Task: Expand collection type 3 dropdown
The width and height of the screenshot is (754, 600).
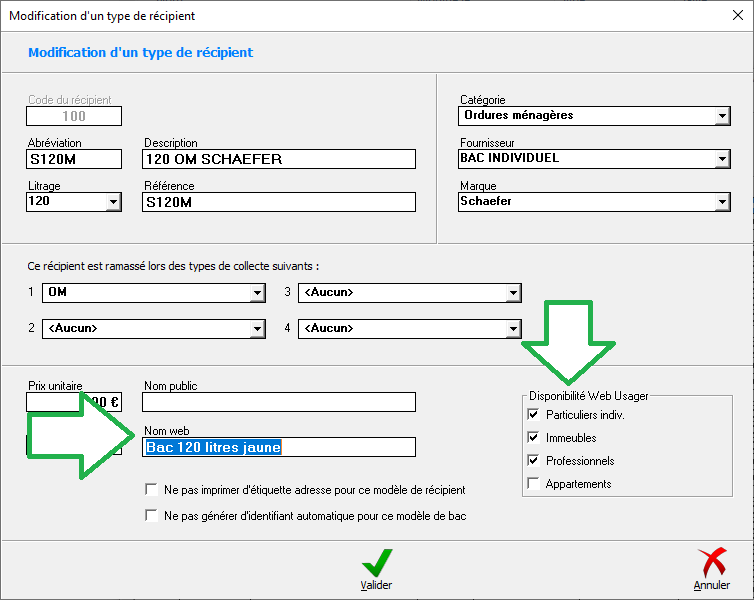Action: 513,293
